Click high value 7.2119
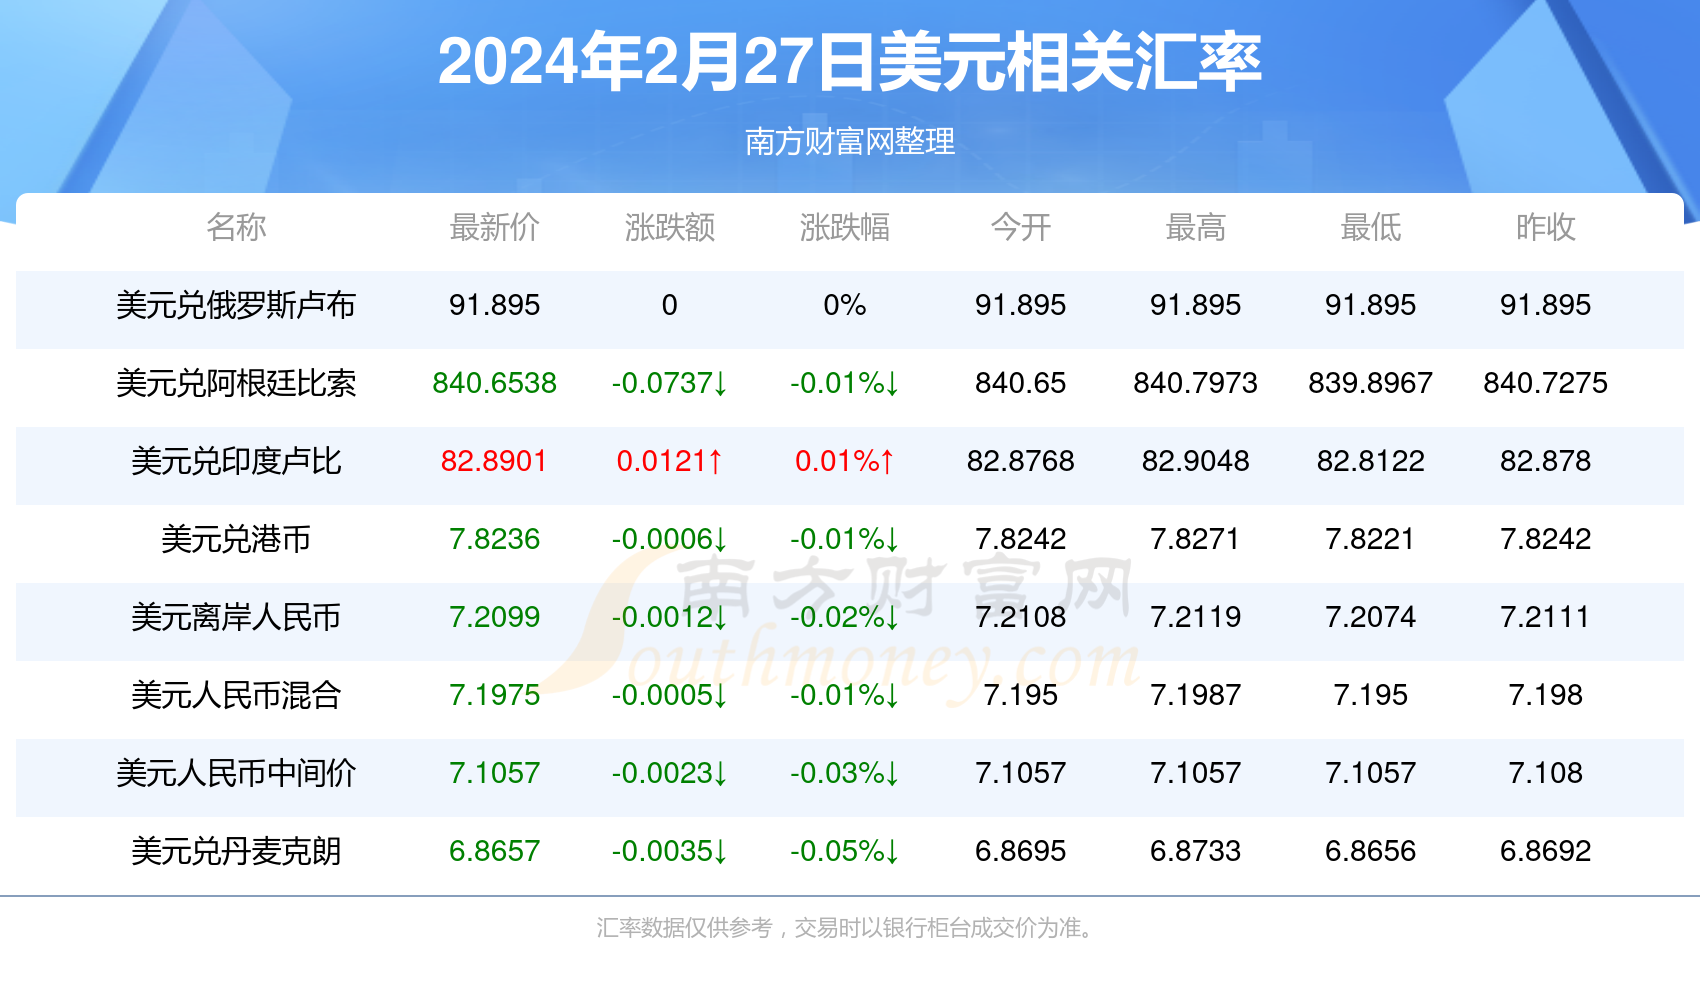The width and height of the screenshot is (1700, 1000). pos(1195,617)
